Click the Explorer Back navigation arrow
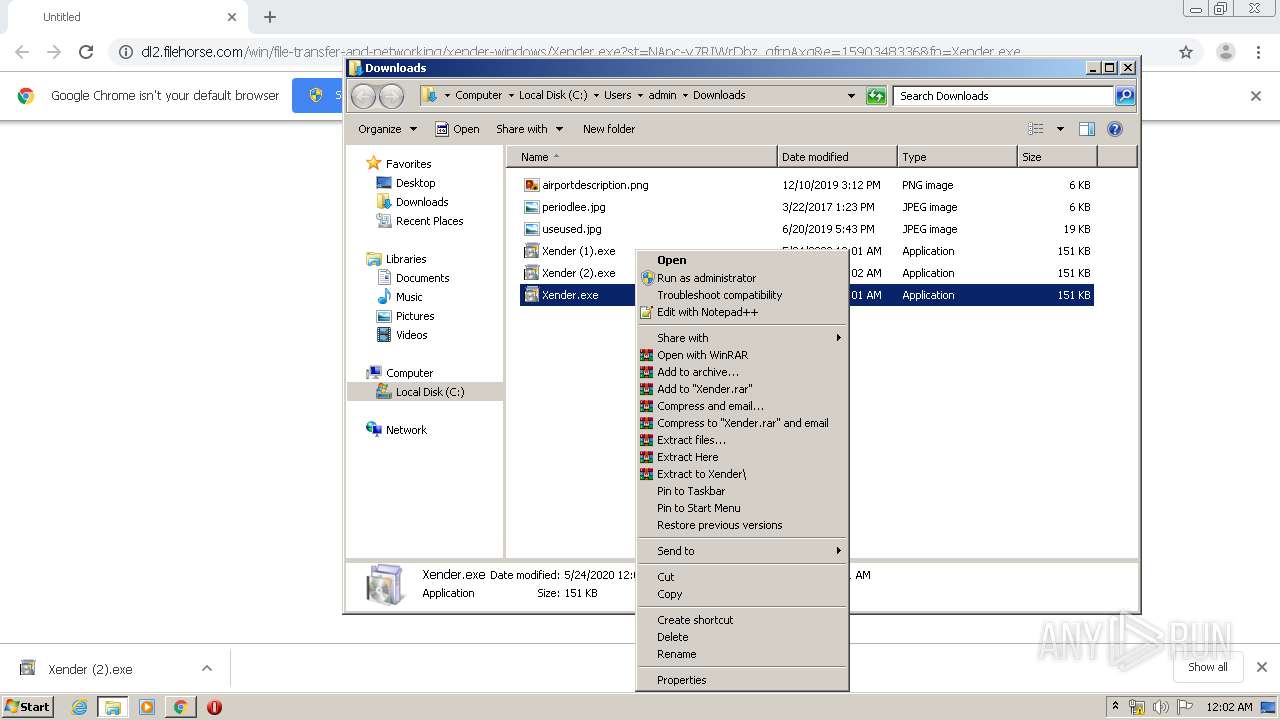1280x720 pixels. (x=363, y=96)
